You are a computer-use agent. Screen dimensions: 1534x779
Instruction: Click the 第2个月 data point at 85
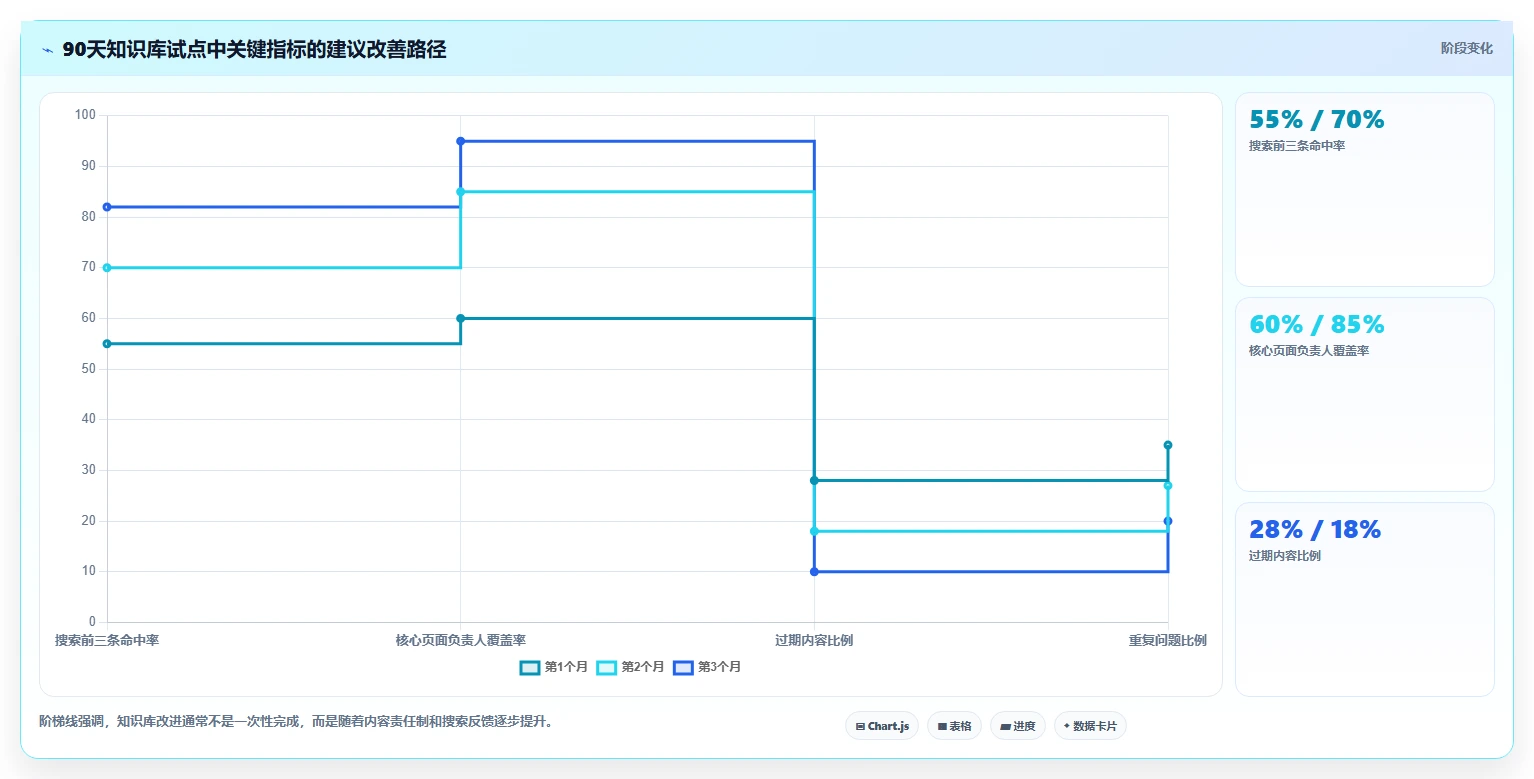[x=461, y=192]
